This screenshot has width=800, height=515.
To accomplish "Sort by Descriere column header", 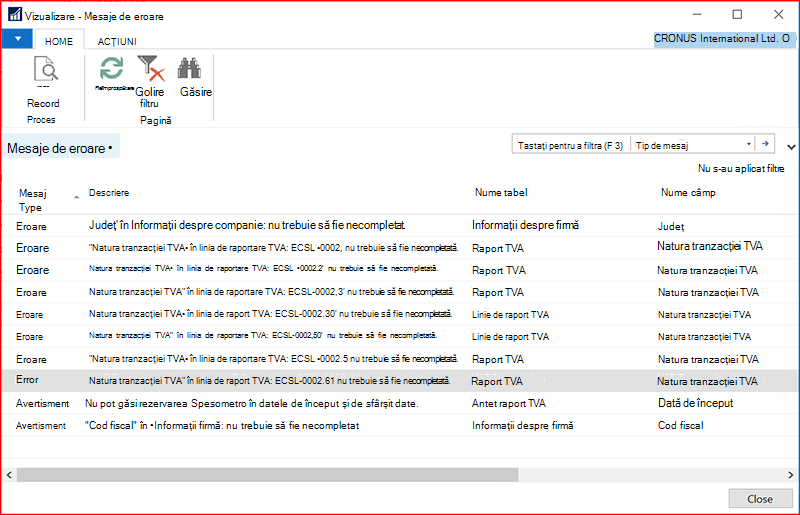I will pyautogui.click(x=109, y=193).
